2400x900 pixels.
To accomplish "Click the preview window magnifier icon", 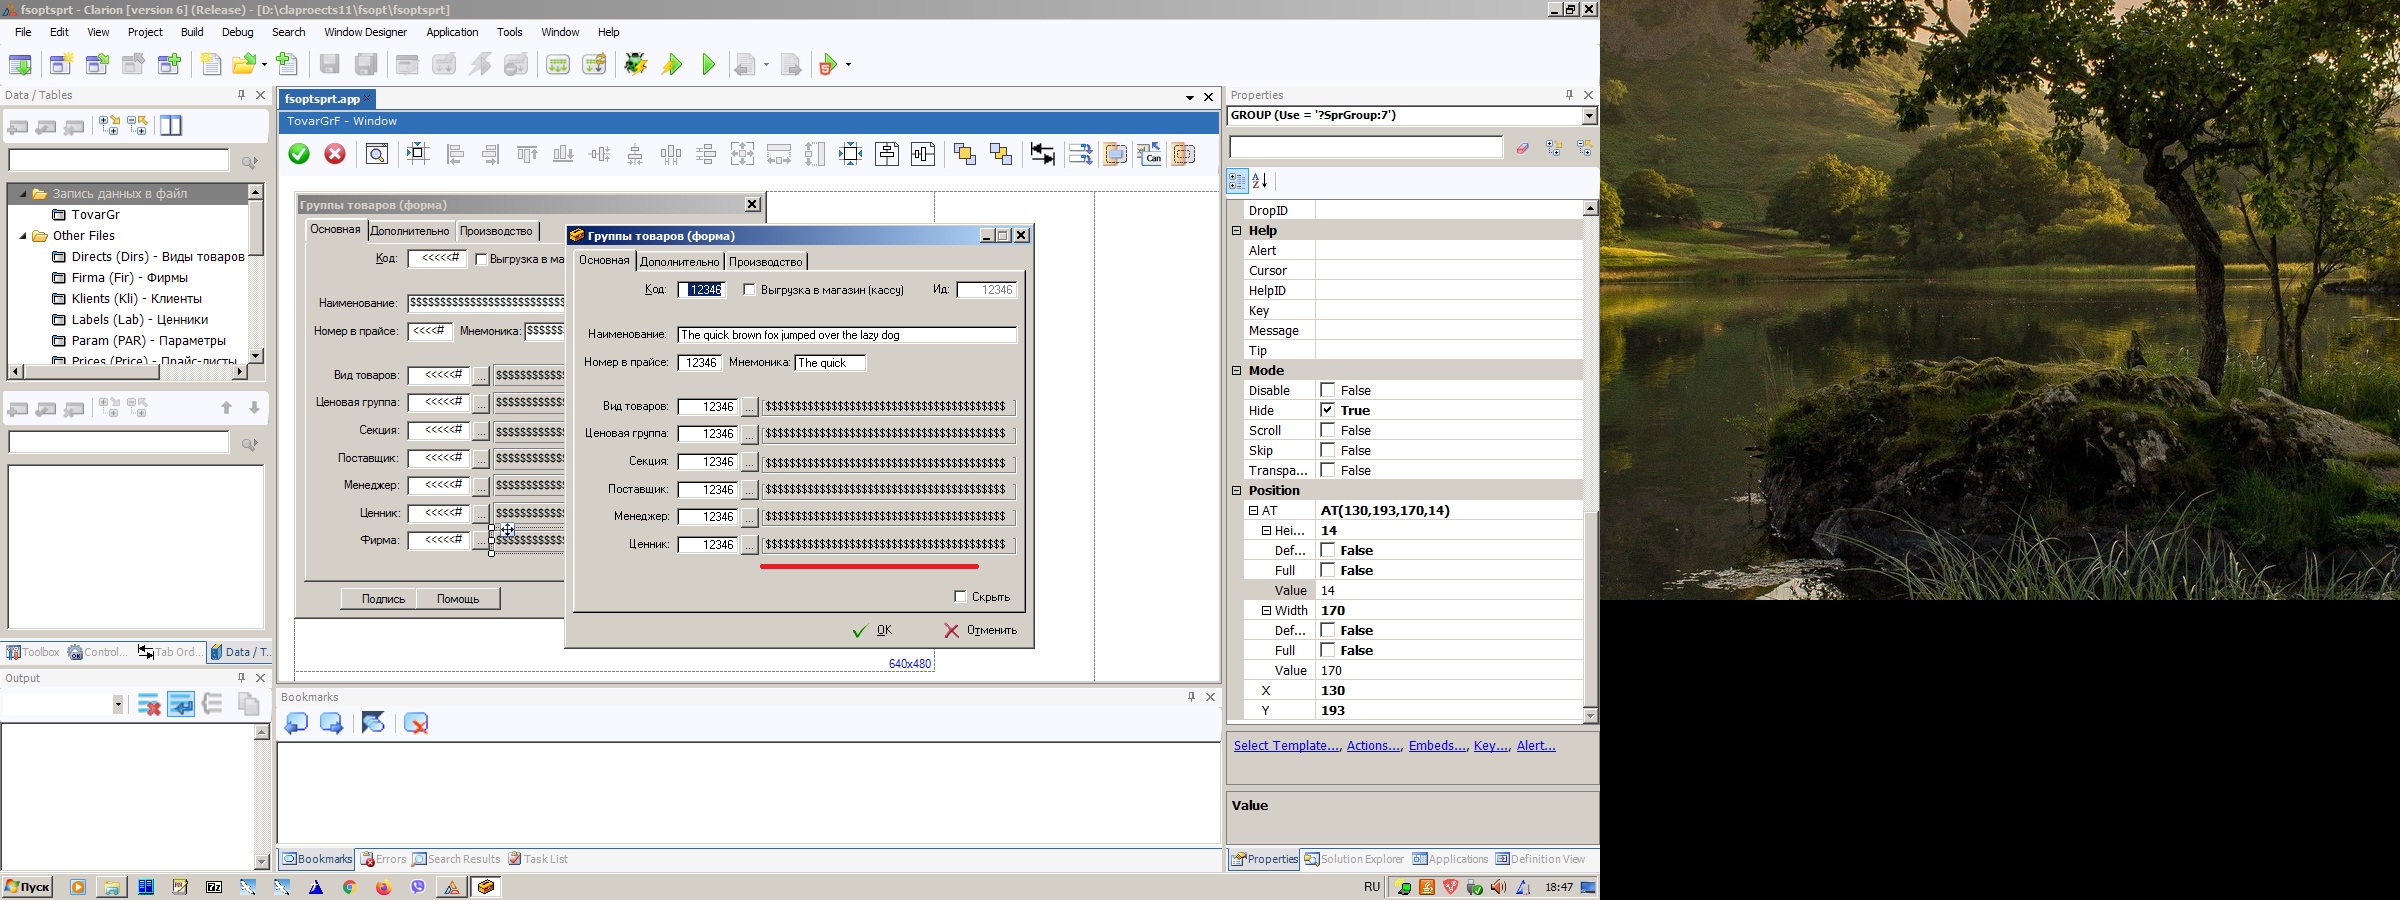I will [377, 154].
